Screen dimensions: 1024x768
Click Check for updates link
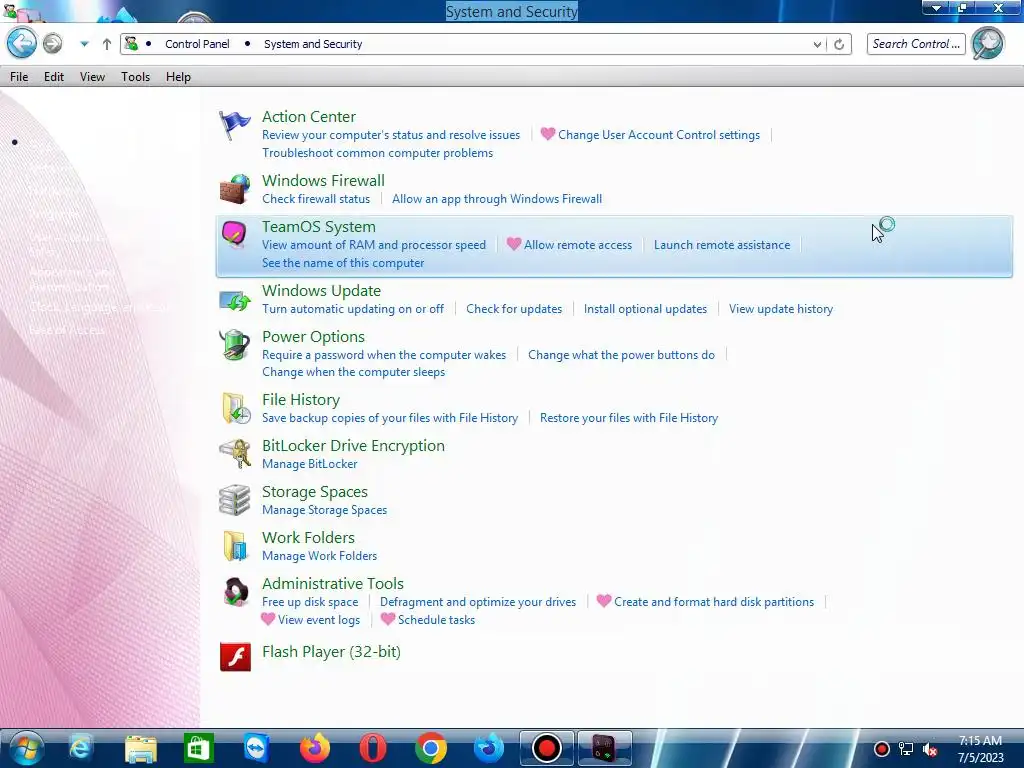tap(514, 309)
